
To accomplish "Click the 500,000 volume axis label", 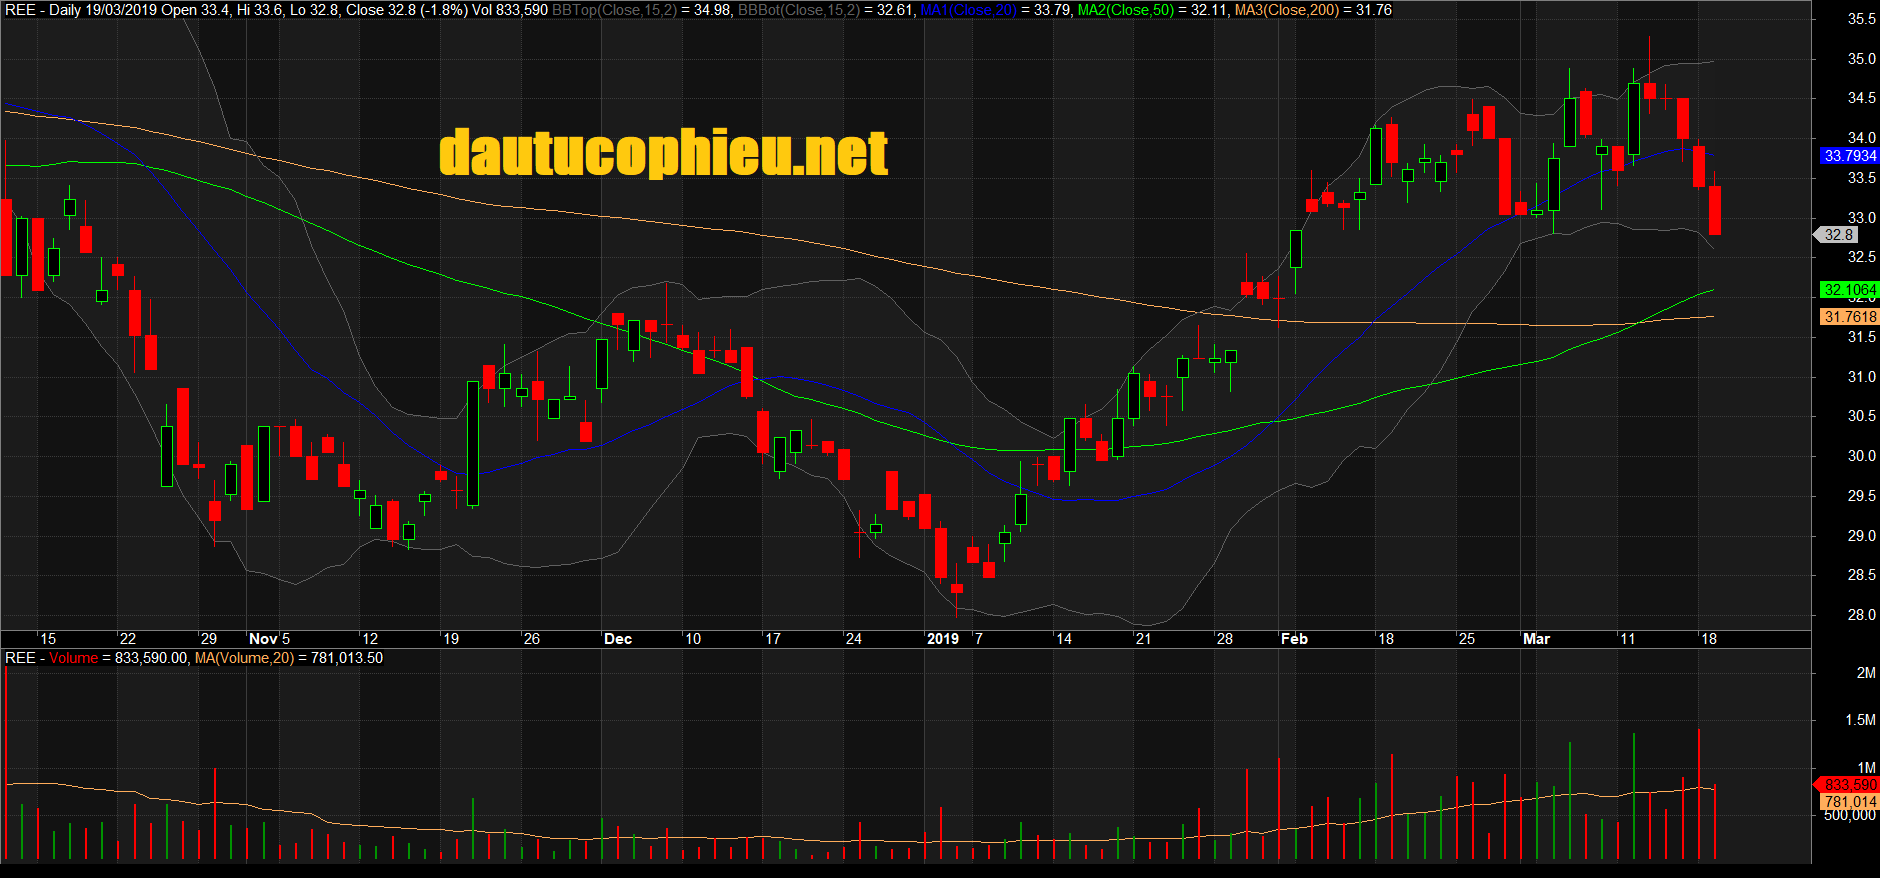I will [1850, 815].
